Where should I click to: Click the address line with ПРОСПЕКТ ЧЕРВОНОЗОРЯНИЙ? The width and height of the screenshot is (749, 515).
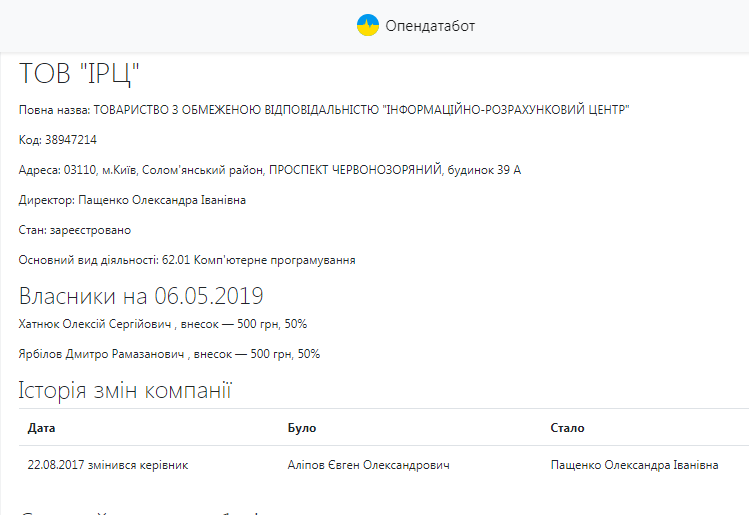(269, 170)
